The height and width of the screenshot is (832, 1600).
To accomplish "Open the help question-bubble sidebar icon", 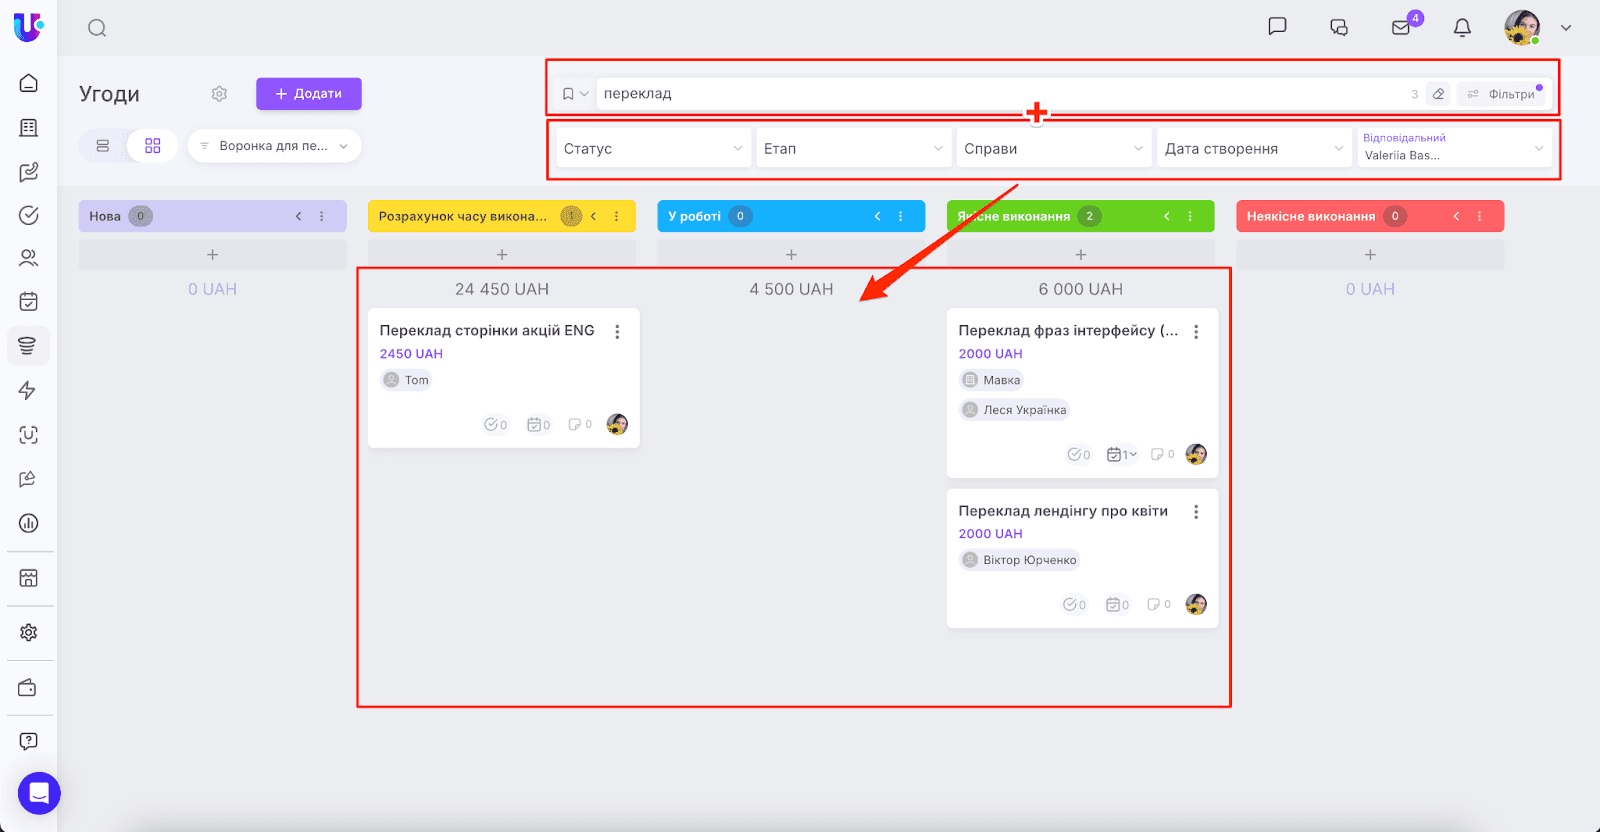I will click(x=29, y=741).
